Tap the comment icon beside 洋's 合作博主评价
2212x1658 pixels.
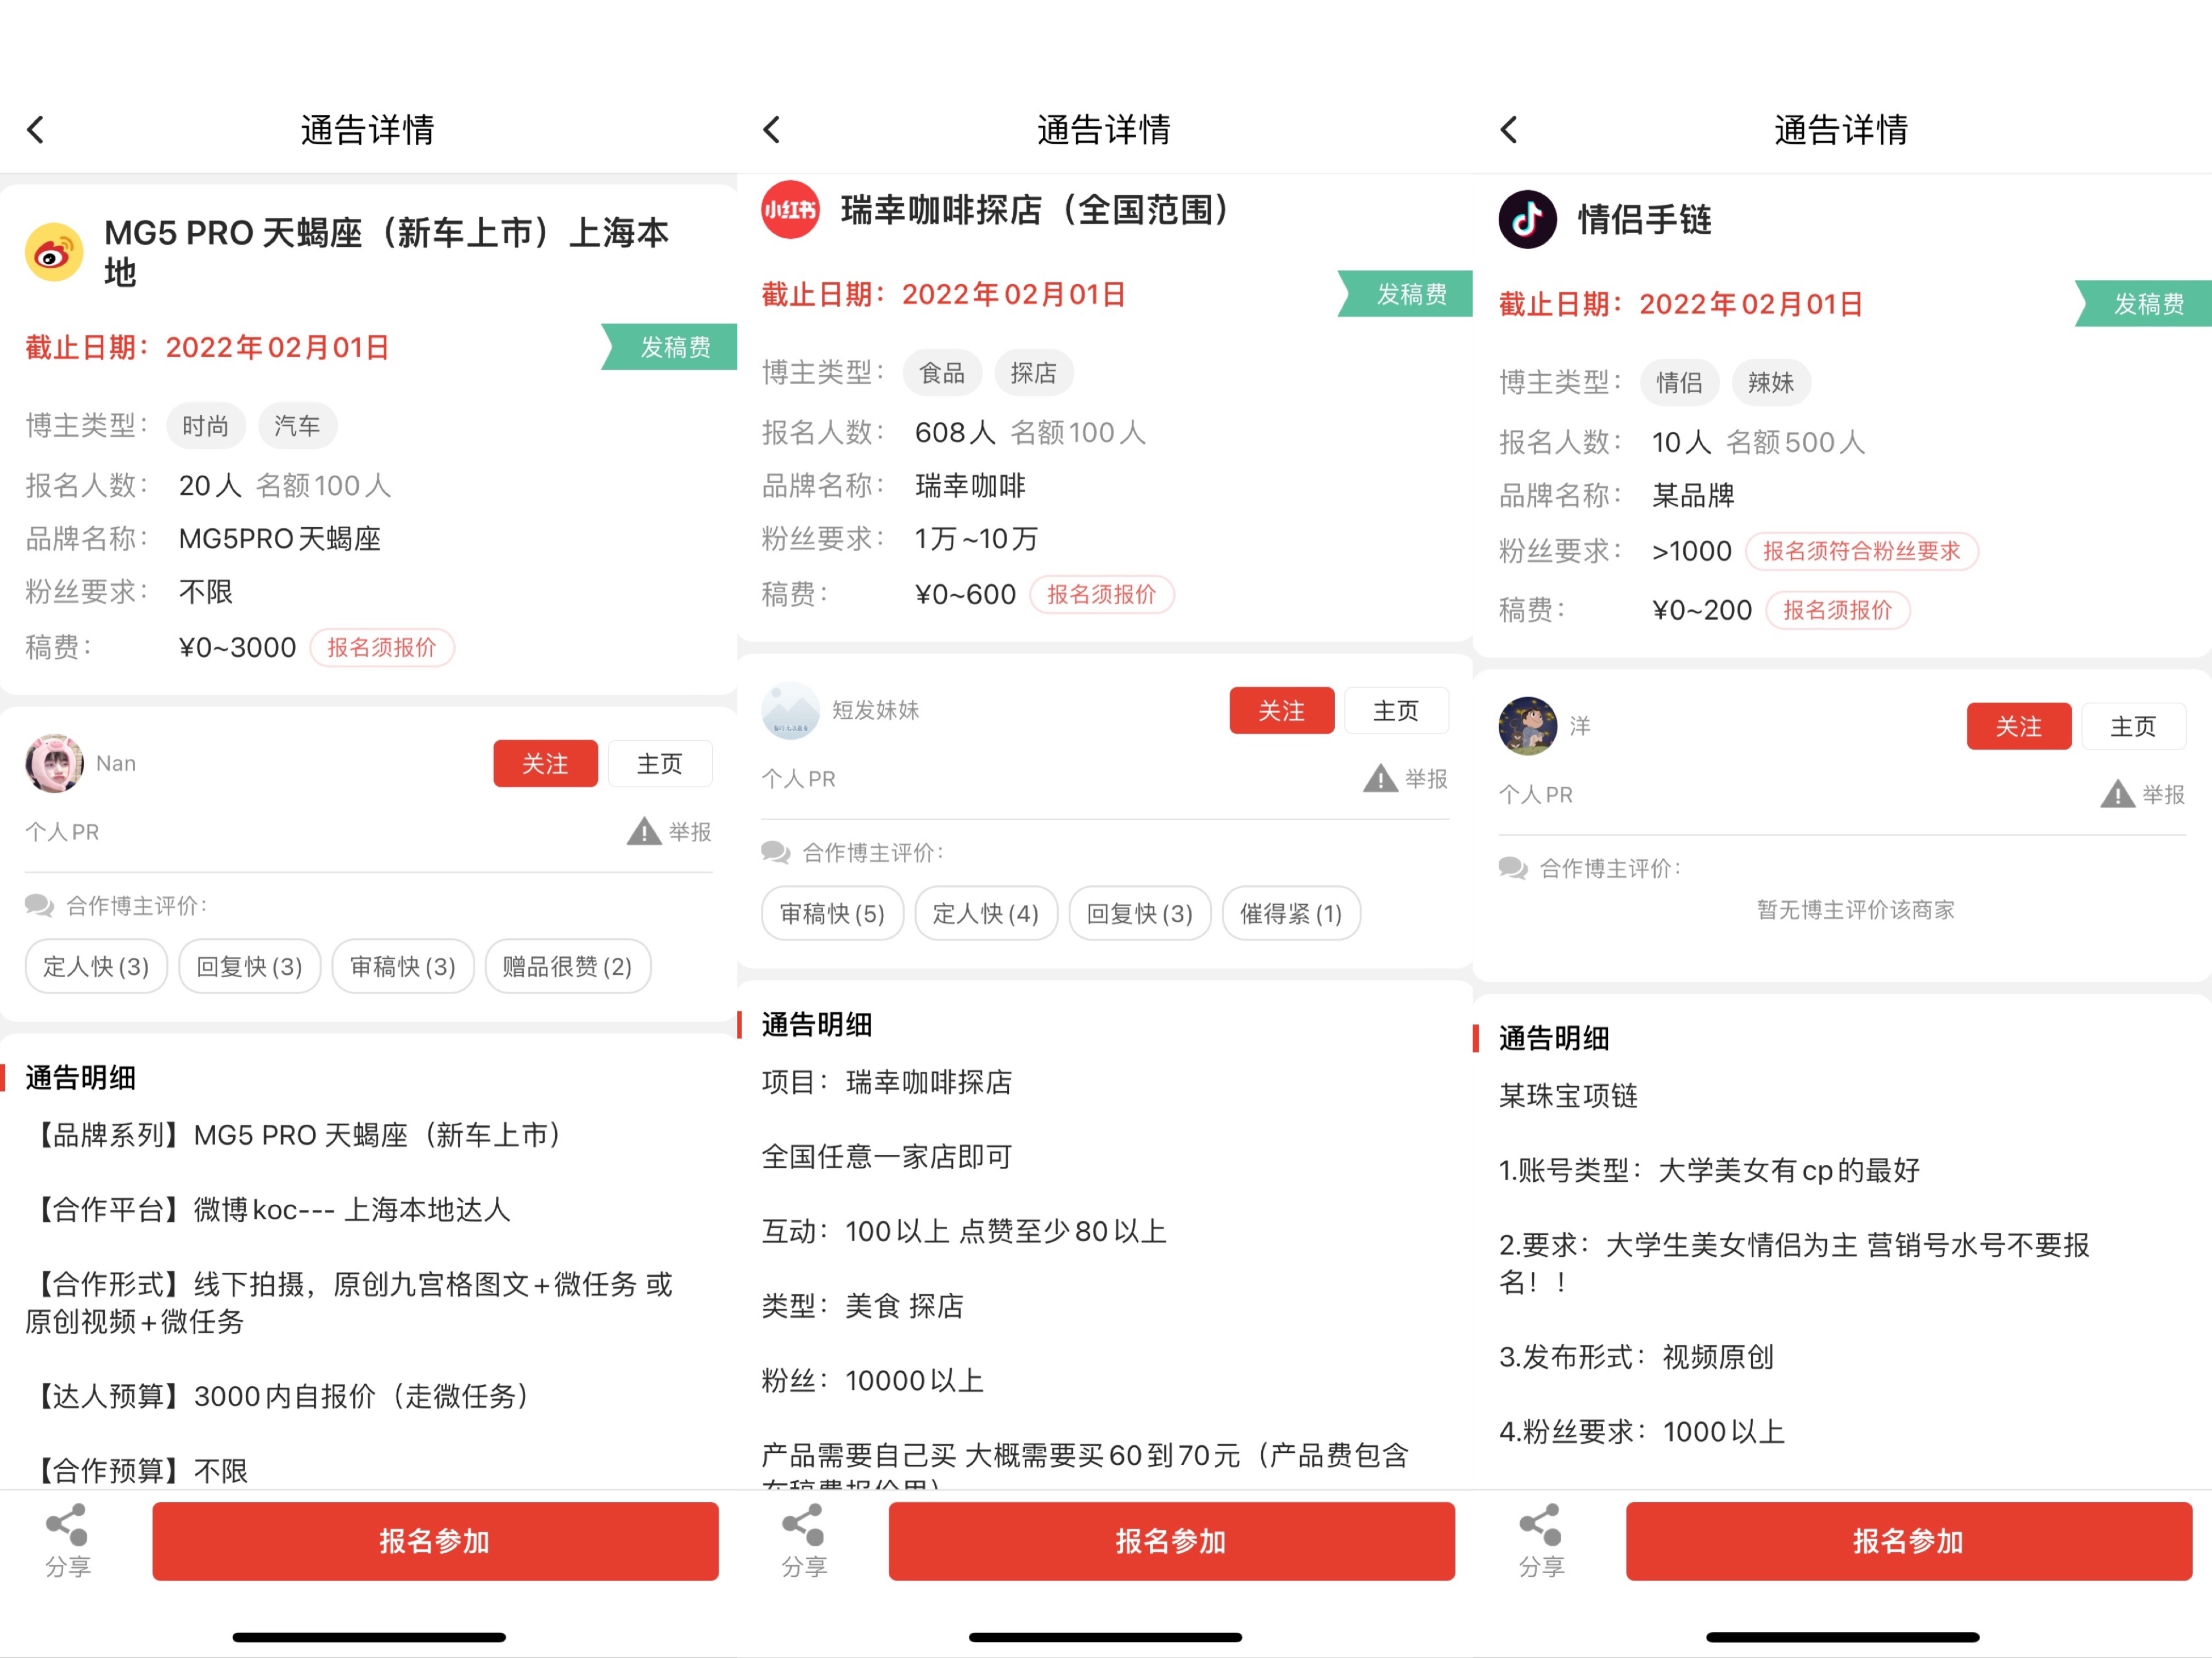[1513, 868]
